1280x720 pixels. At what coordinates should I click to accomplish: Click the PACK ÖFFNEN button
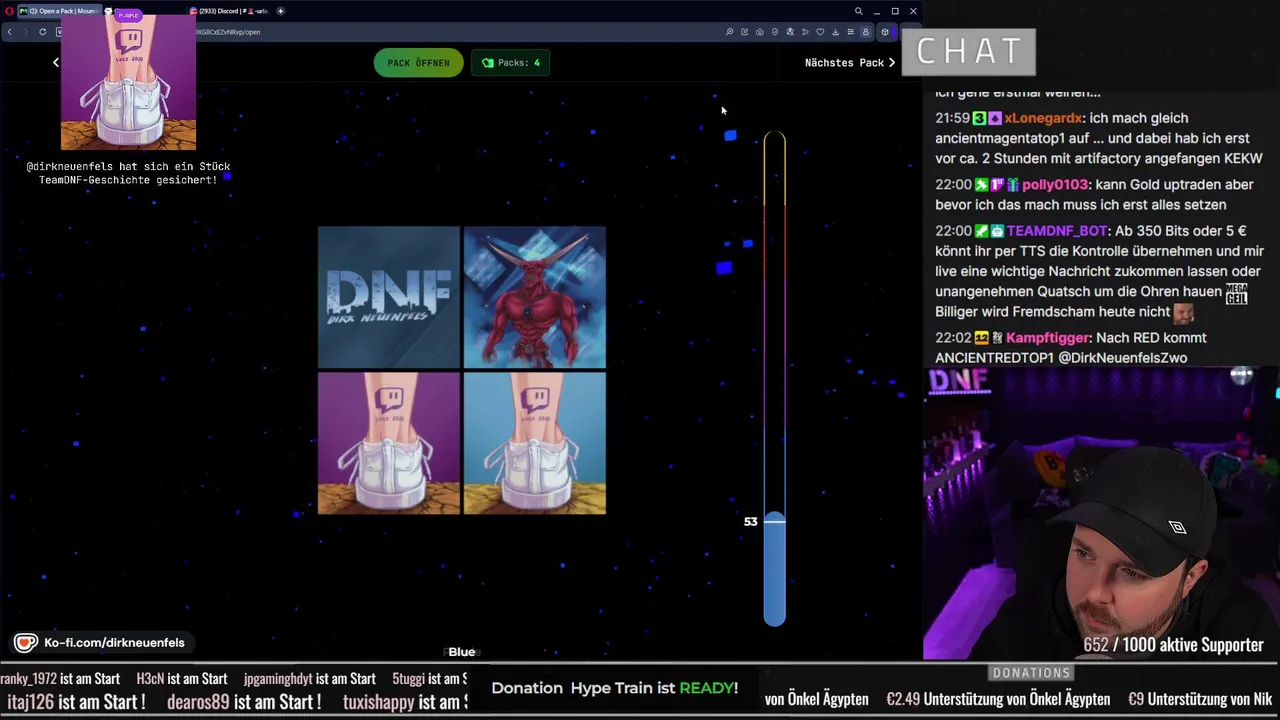click(x=418, y=62)
